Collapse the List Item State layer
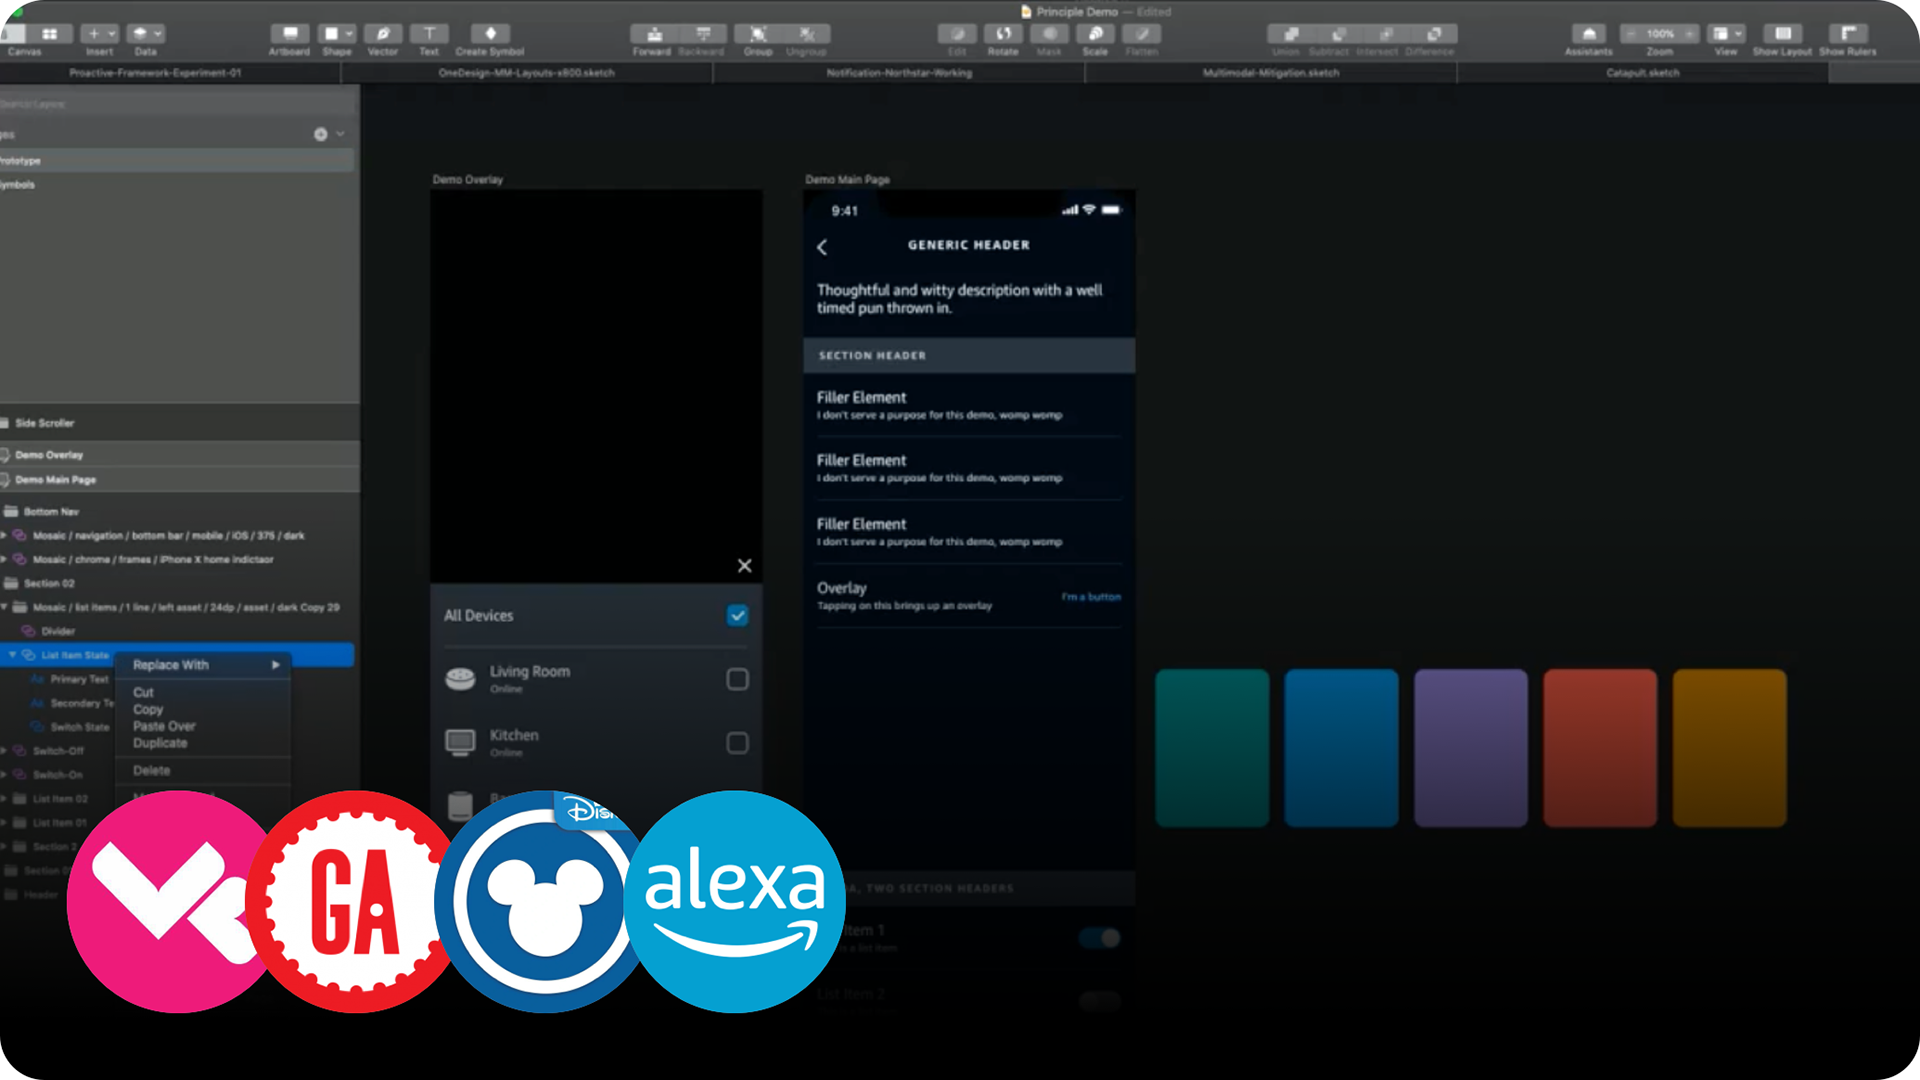Screen dimensions: 1920x1080 (x=13, y=655)
